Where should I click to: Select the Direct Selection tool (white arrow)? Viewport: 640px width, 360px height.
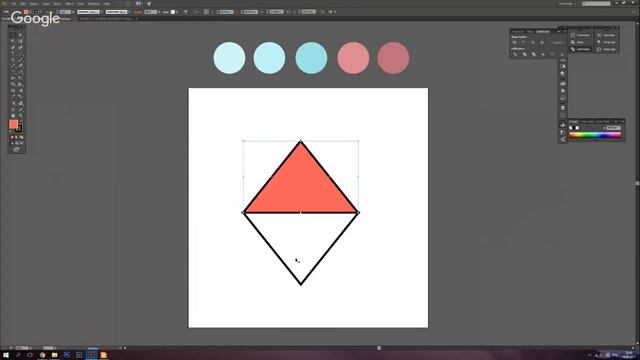[20, 35]
